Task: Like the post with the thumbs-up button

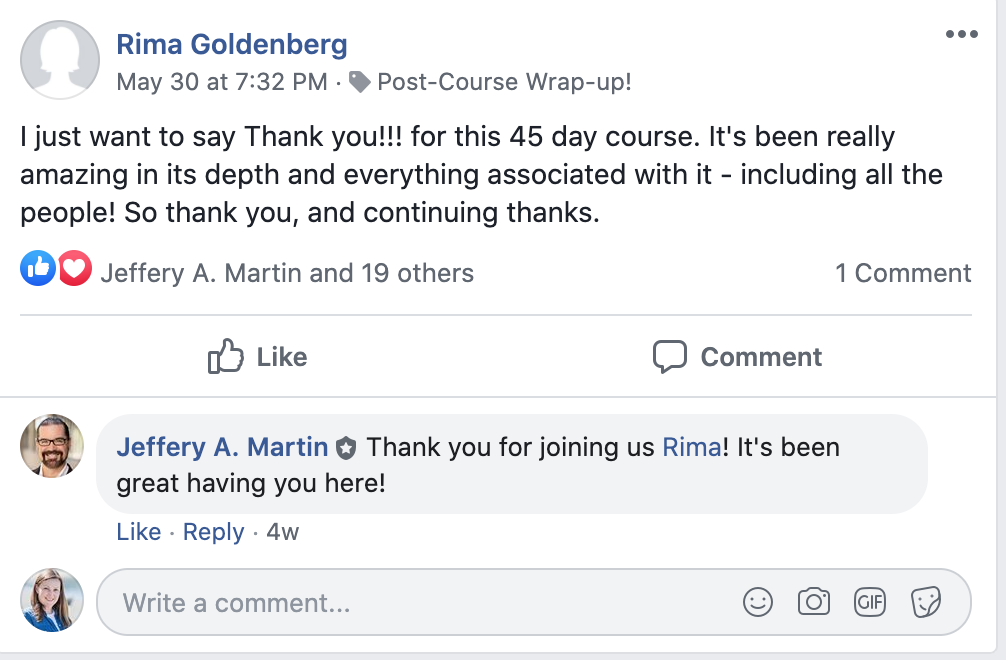Action: click(257, 357)
